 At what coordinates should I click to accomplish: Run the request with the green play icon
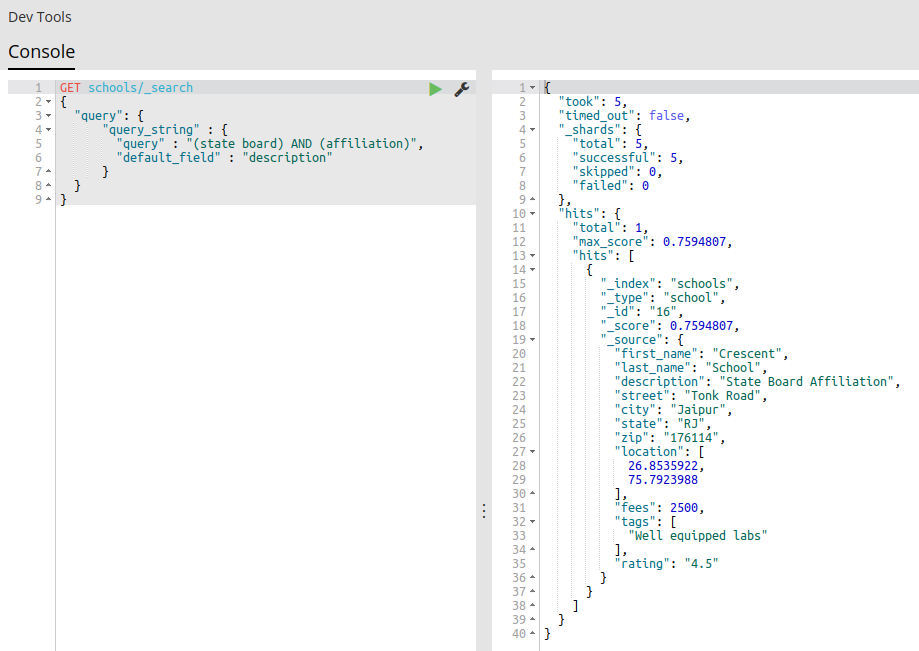point(435,89)
